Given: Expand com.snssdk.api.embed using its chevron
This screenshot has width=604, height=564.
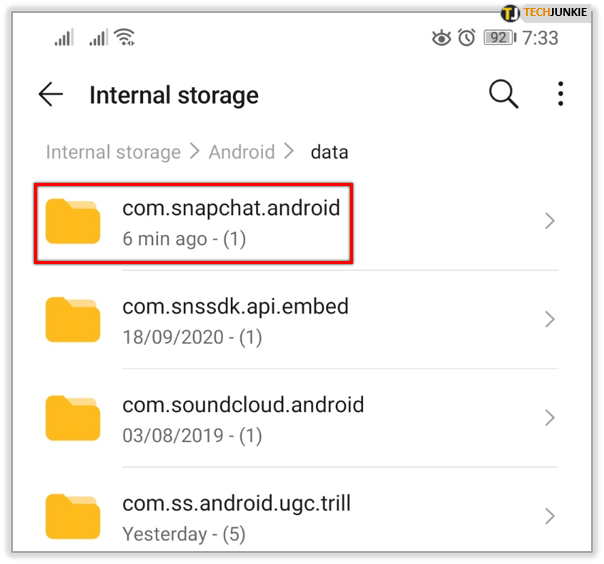Looking at the screenshot, I should (x=550, y=319).
